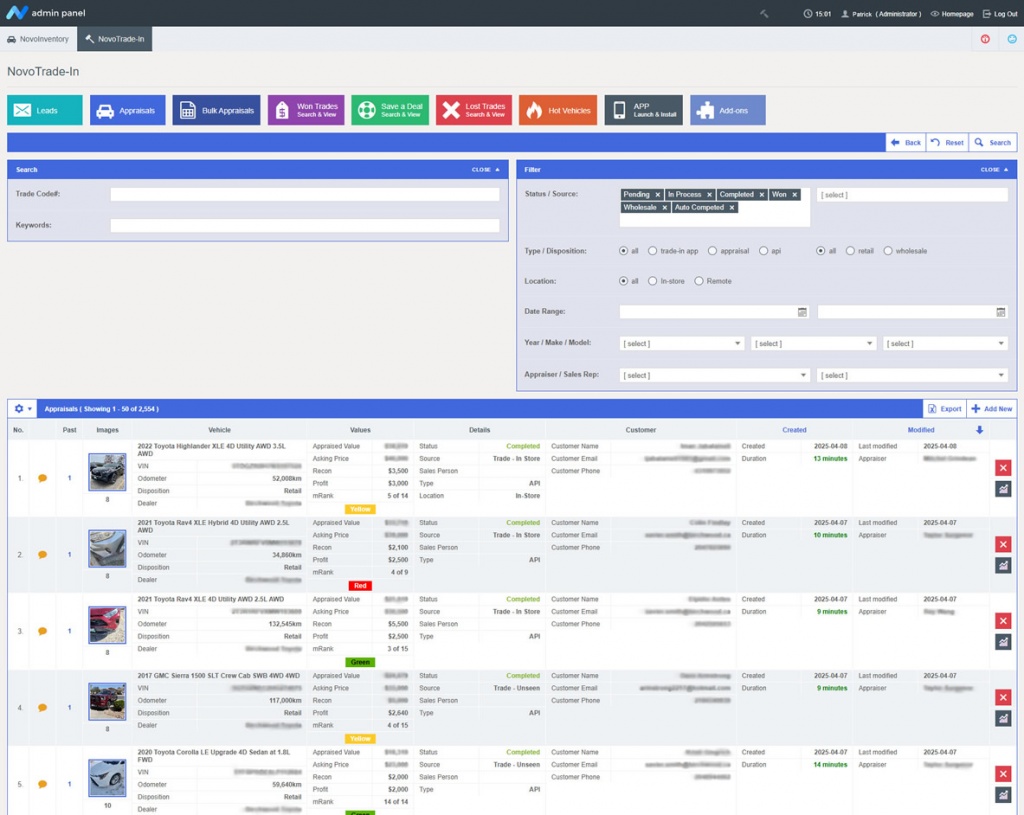Screen dimensions: 1024x815
Task: Open the Year select dropdown
Action: (x=681, y=344)
